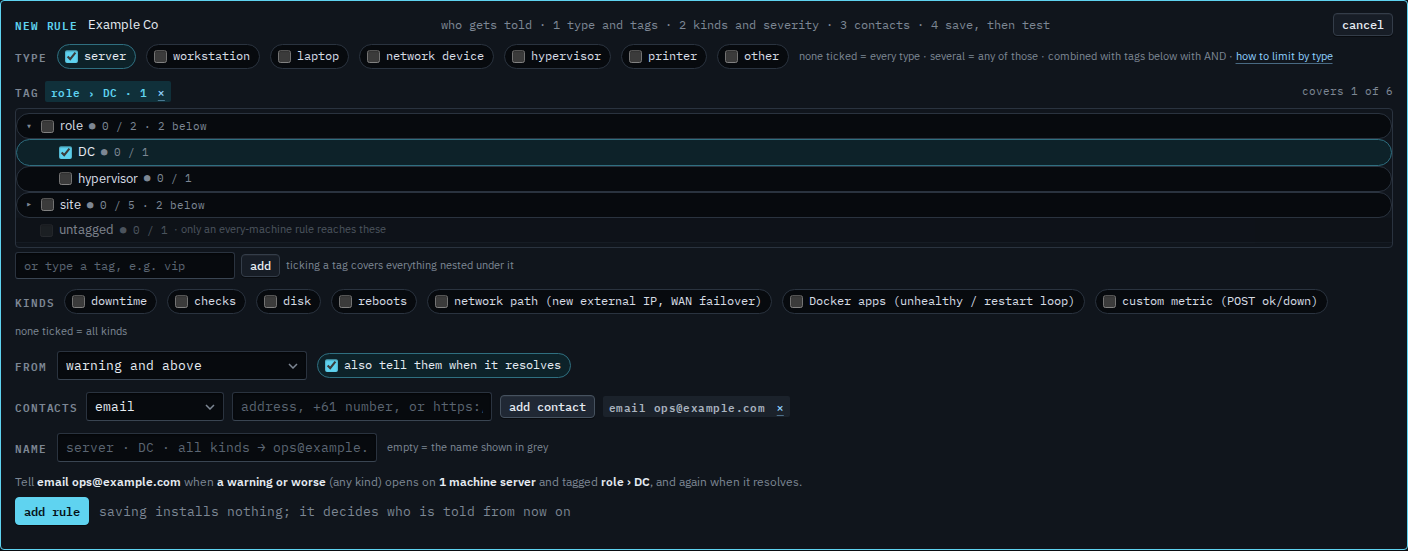
Task: Click the none ticked = all kinds note
Action: [71, 331]
